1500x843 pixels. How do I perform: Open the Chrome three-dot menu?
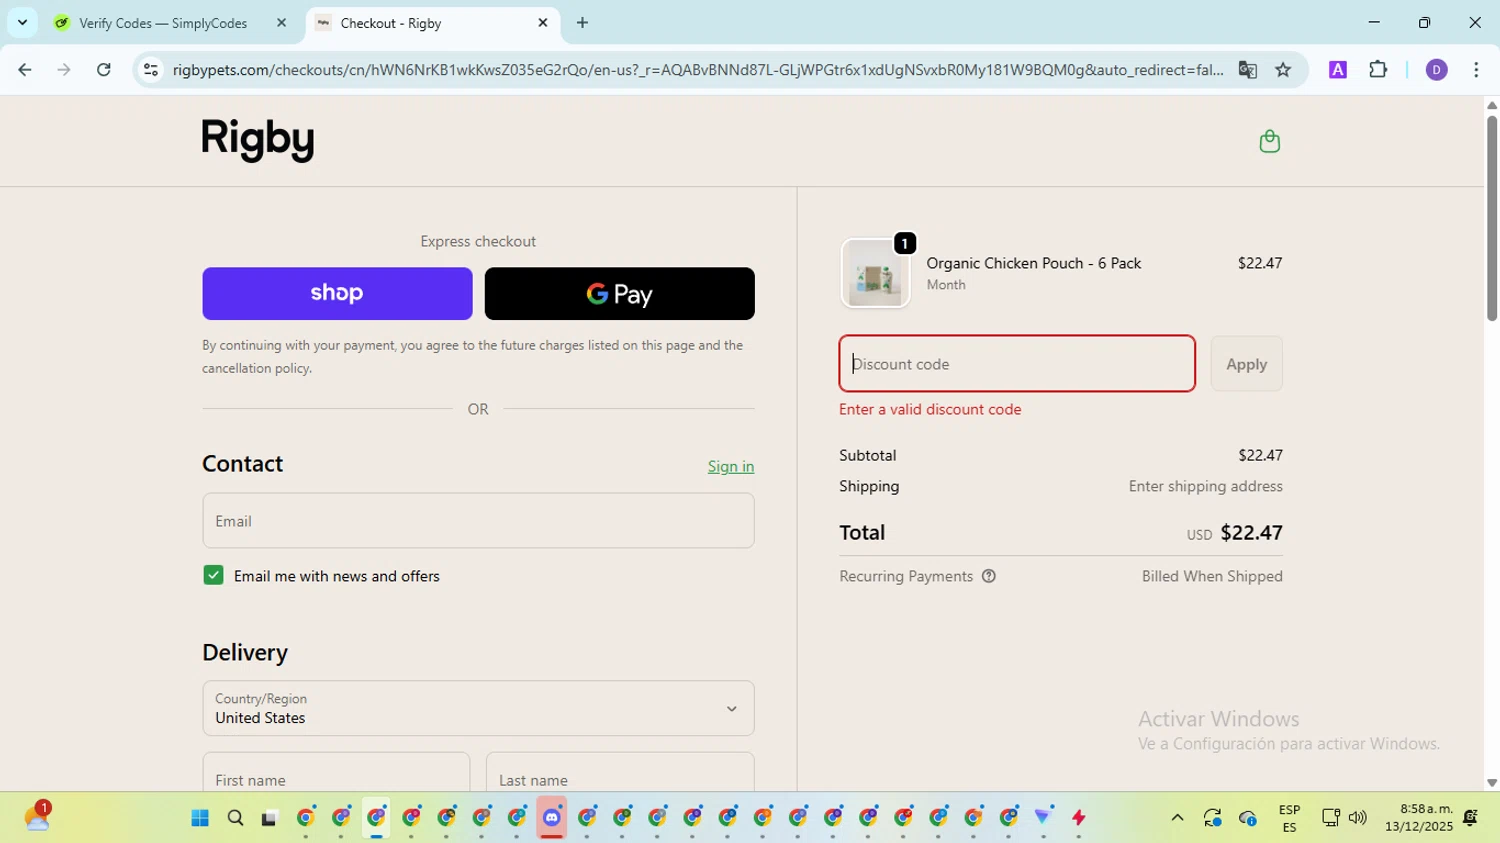pos(1476,70)
